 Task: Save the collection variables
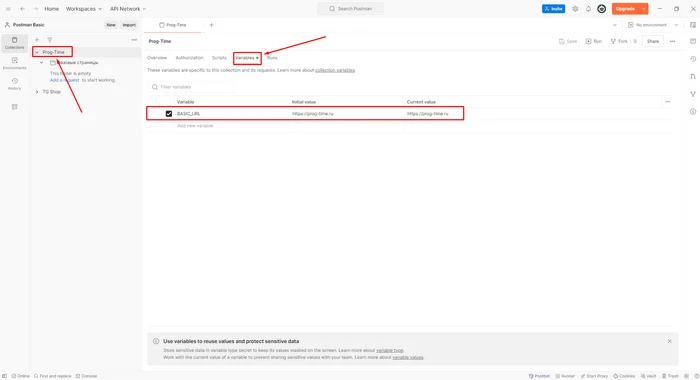[568, 41]
